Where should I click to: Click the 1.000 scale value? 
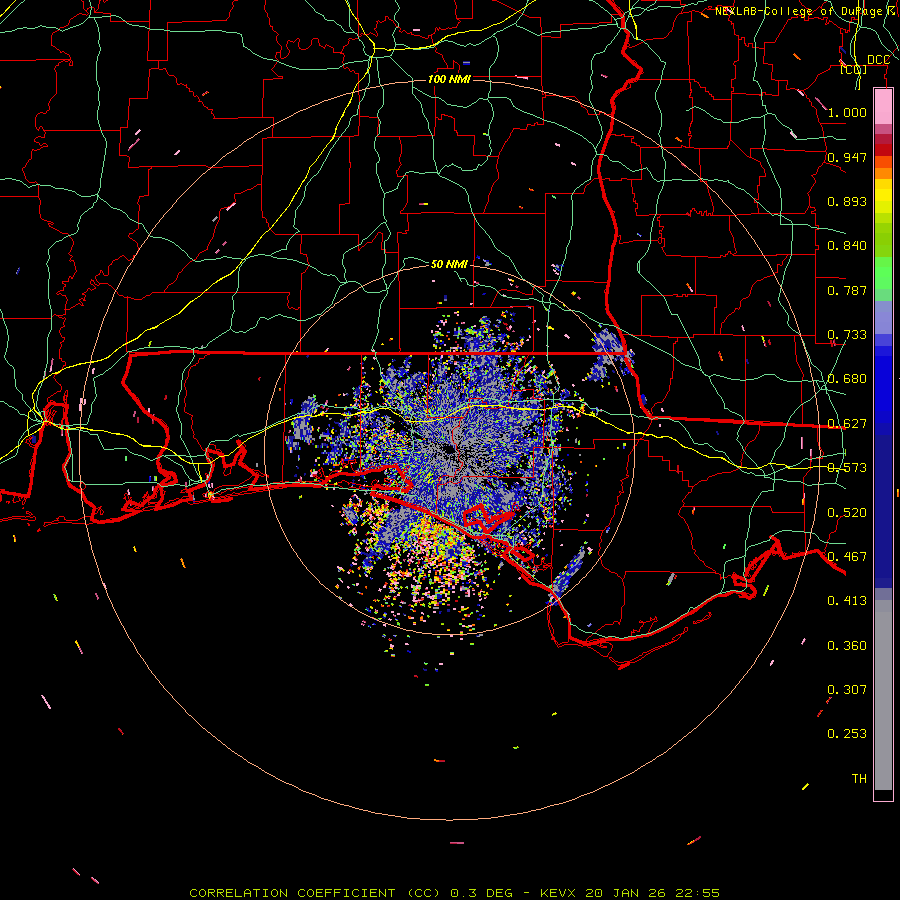(847, 112)
